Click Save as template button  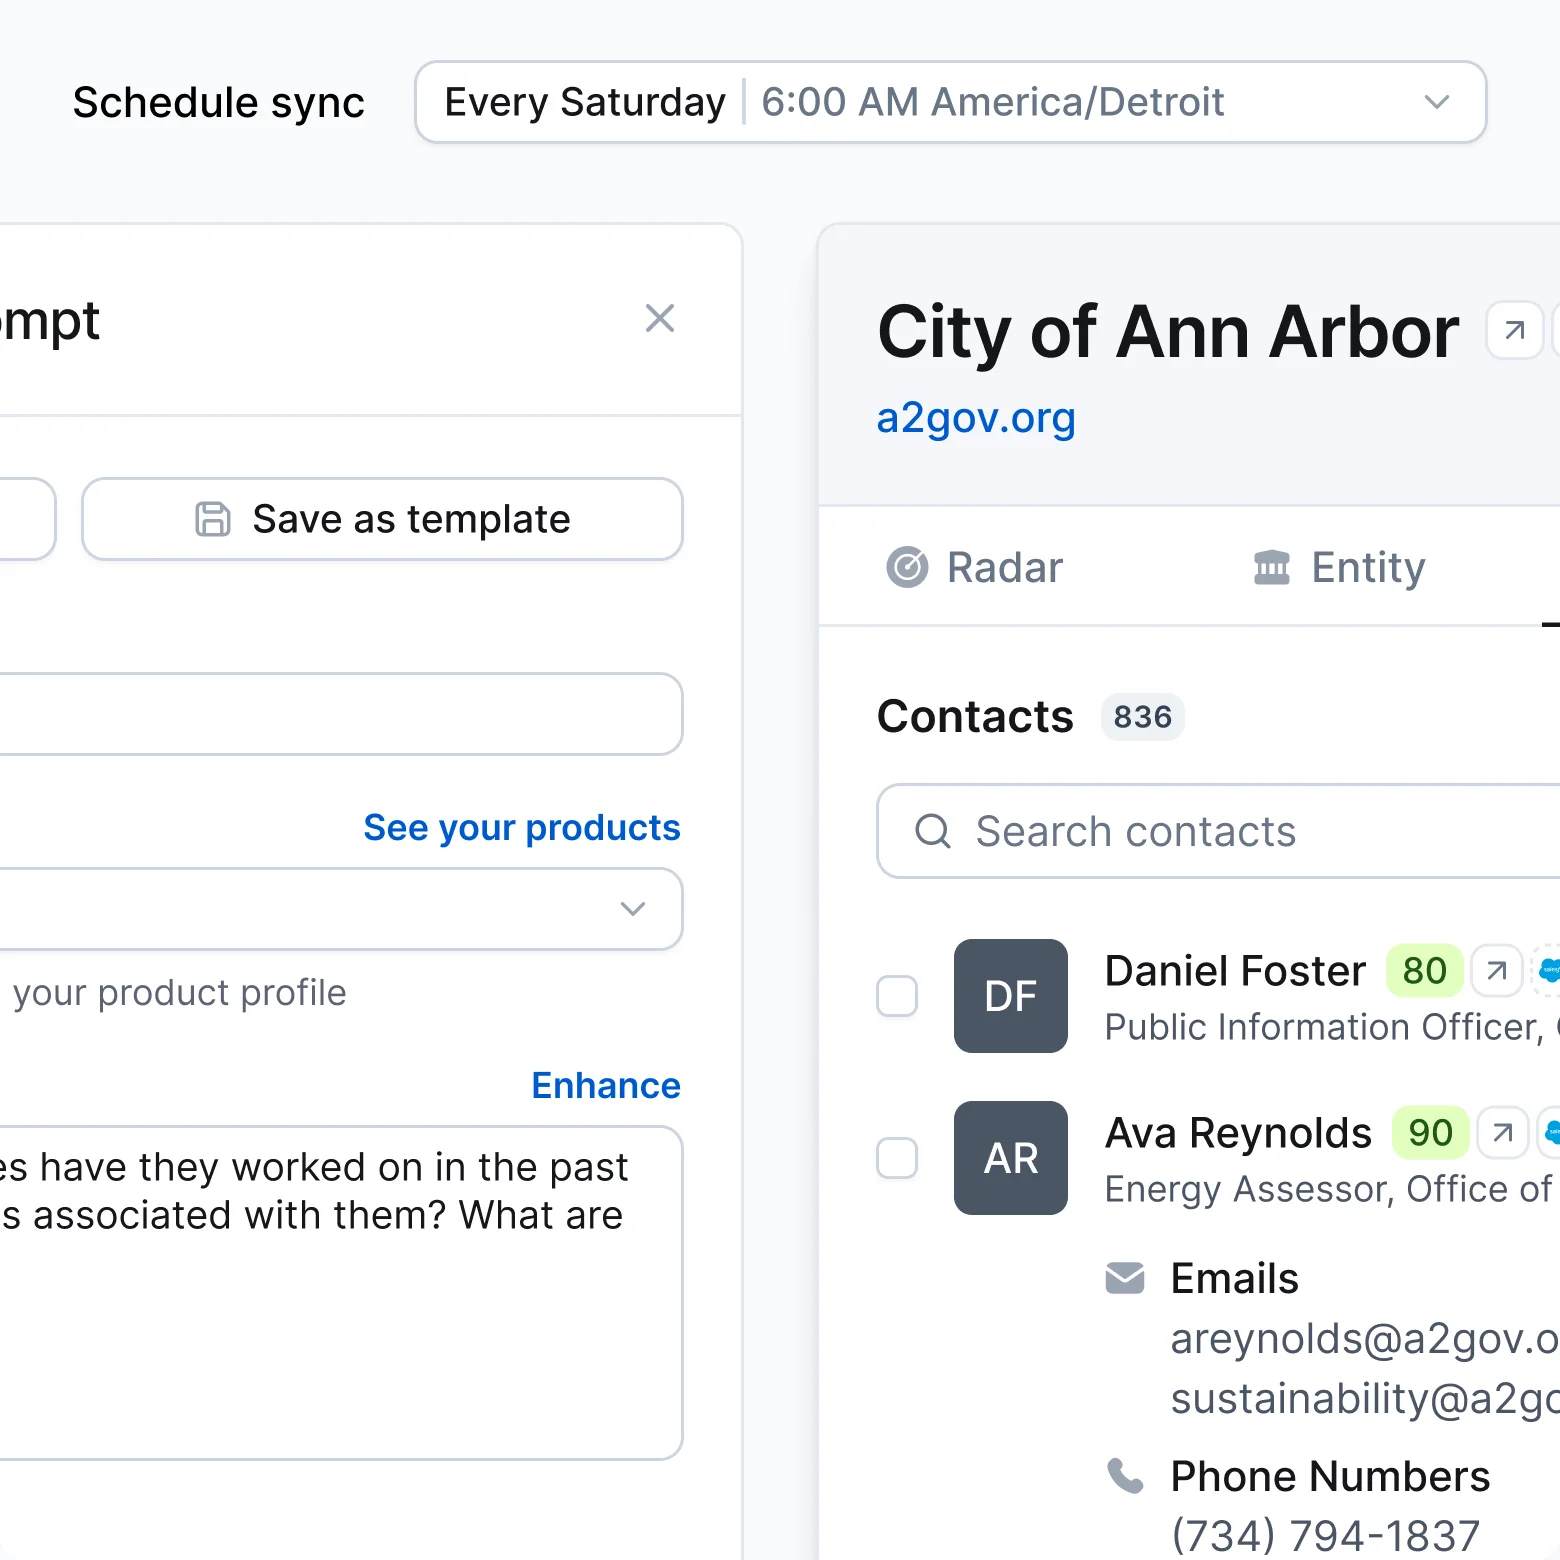point(382,519)
